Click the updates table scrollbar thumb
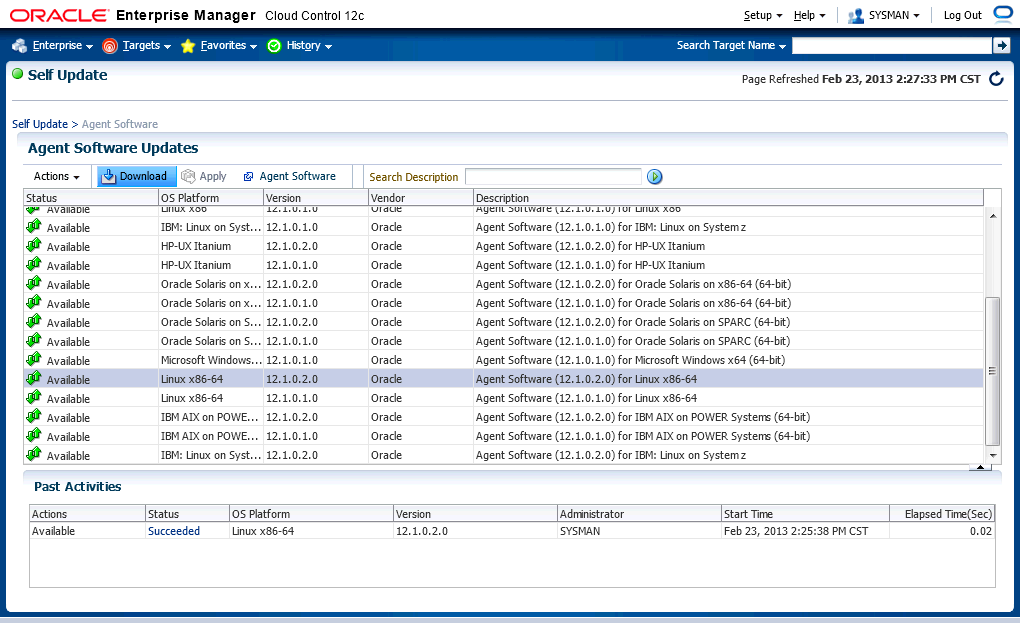This screenshot has width=1020, height=623. [x=993, y=371]
